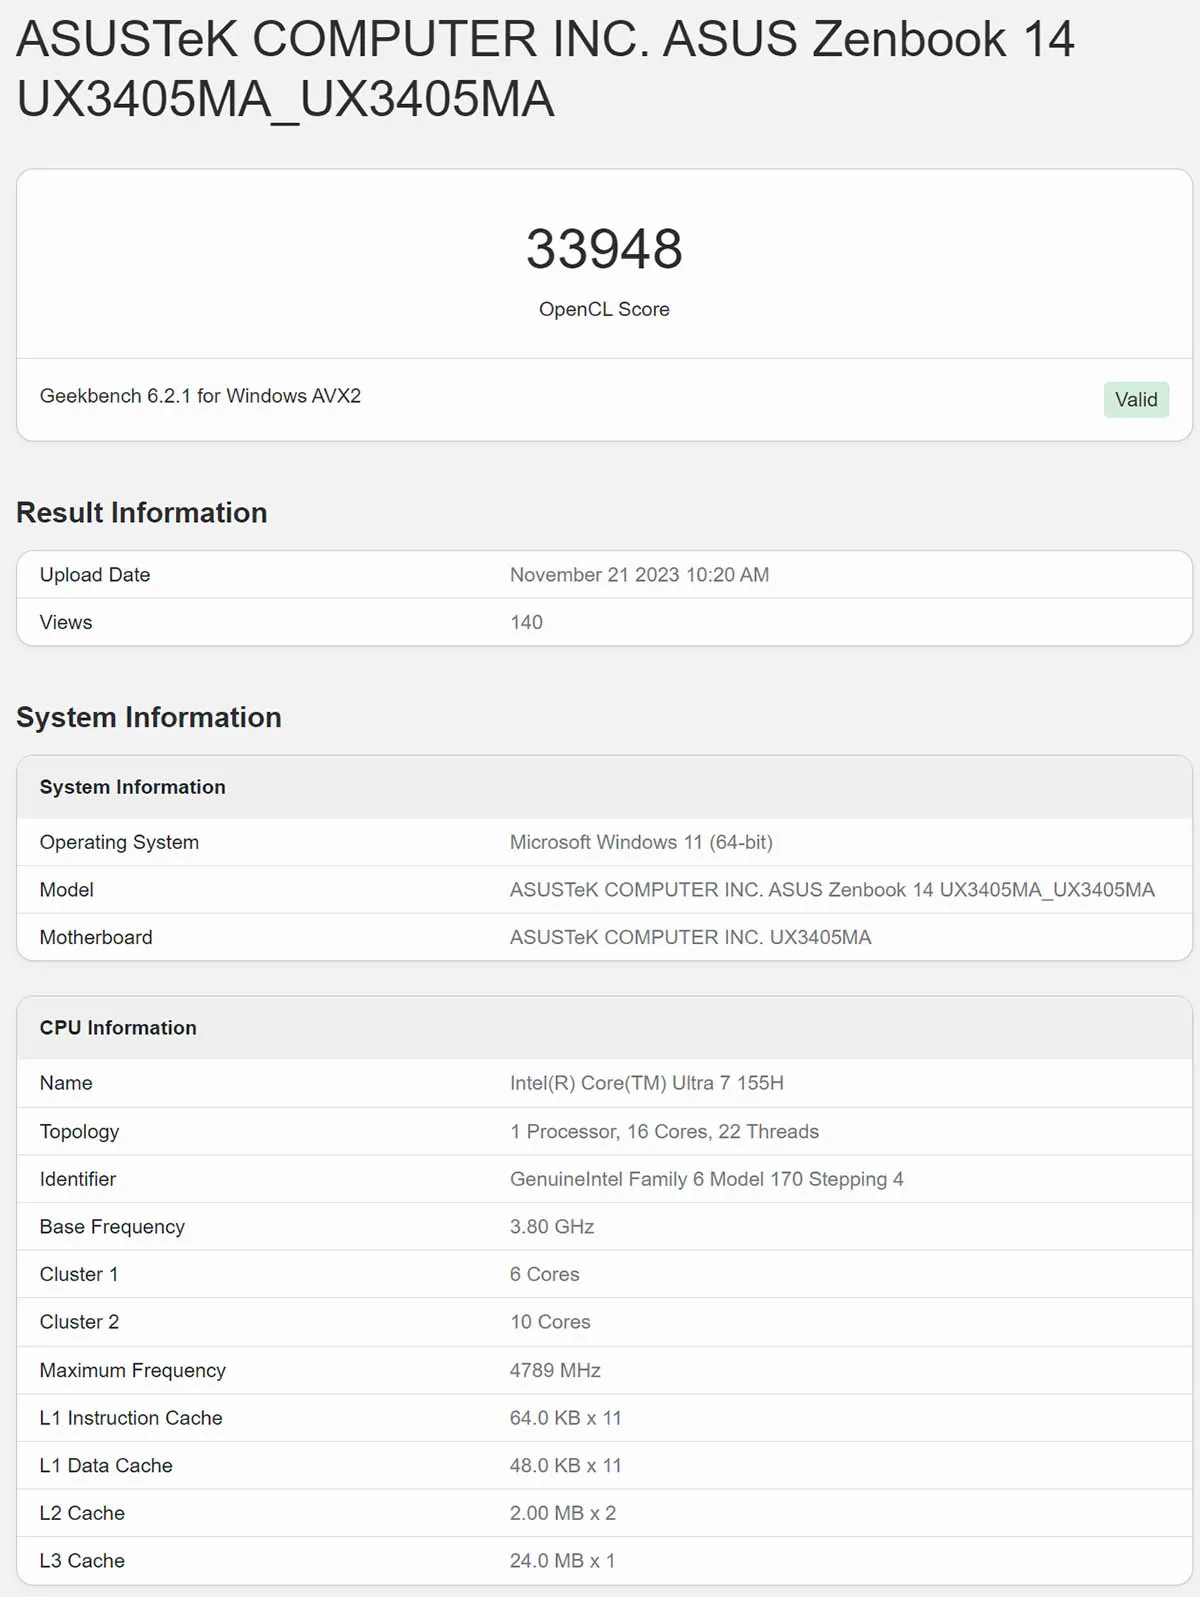Image resolution: width=1200 pixels, height=1597 pixels.
Task: Select the 24.0 MB x 1 value
Action: click(x=562, y=1561)
